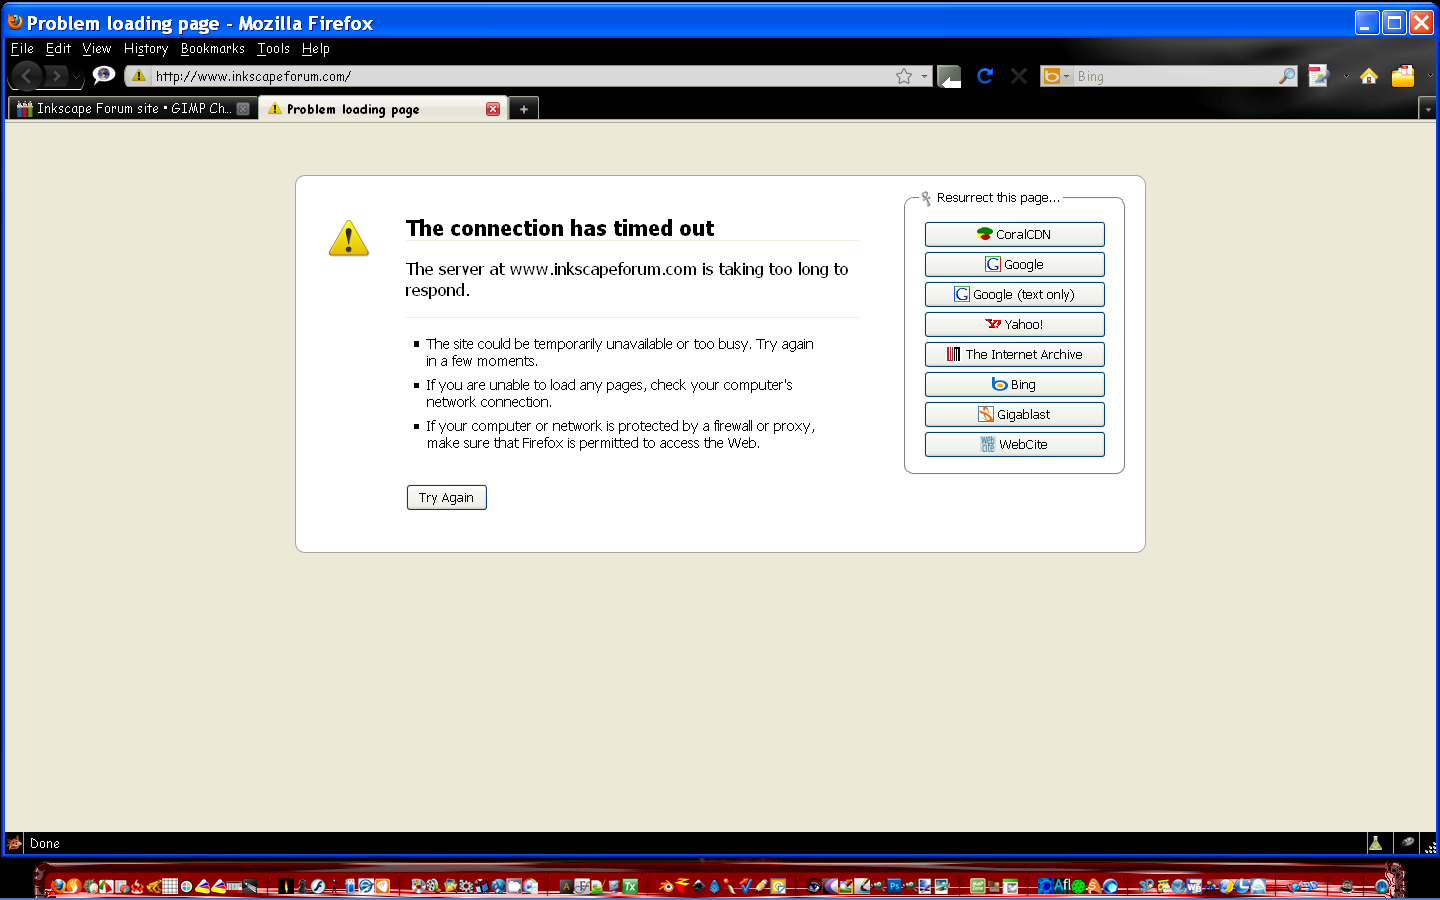The height and width of the screenshot is (900, 1440).
Task: Resurrect the page with Yahoo!
Action: point(1014,324)
